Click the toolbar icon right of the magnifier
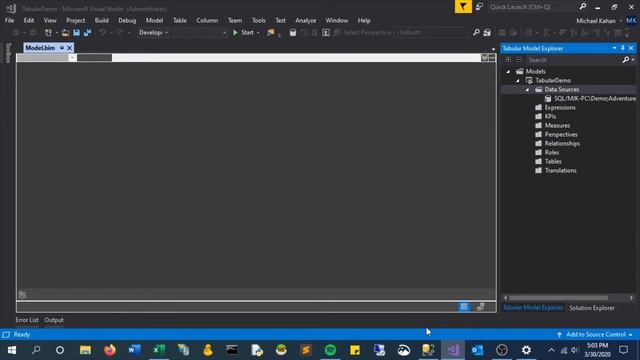 [487, 33]
